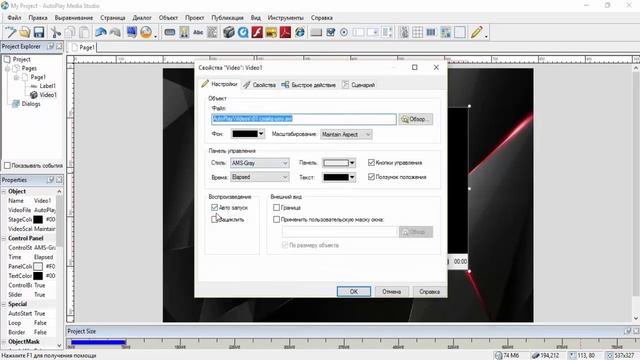
Task: Insert a Button object from toolbar
Action: (170, 32)
